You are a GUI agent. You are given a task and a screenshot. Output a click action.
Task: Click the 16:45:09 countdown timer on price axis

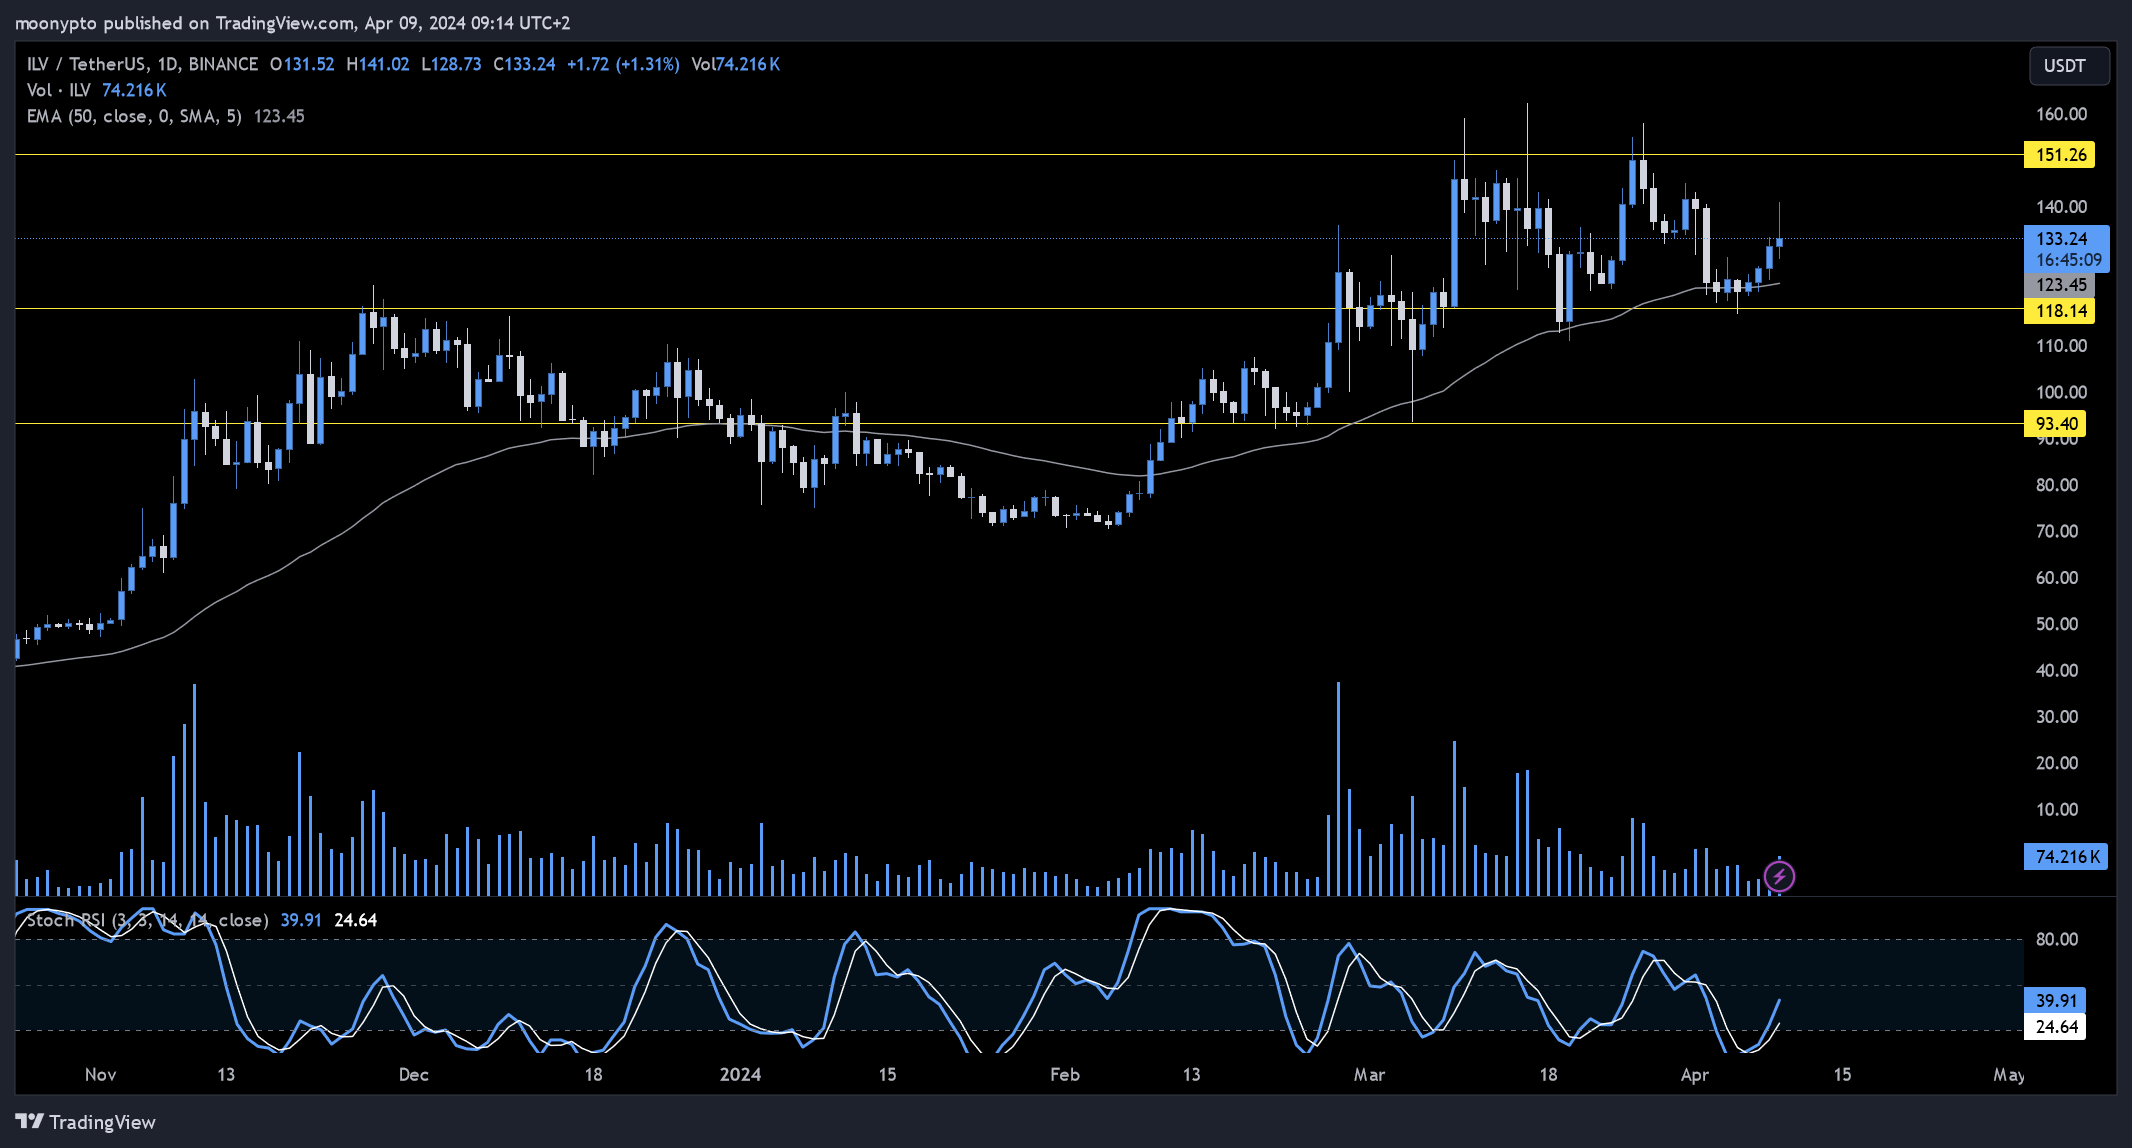pos(2068,260)
